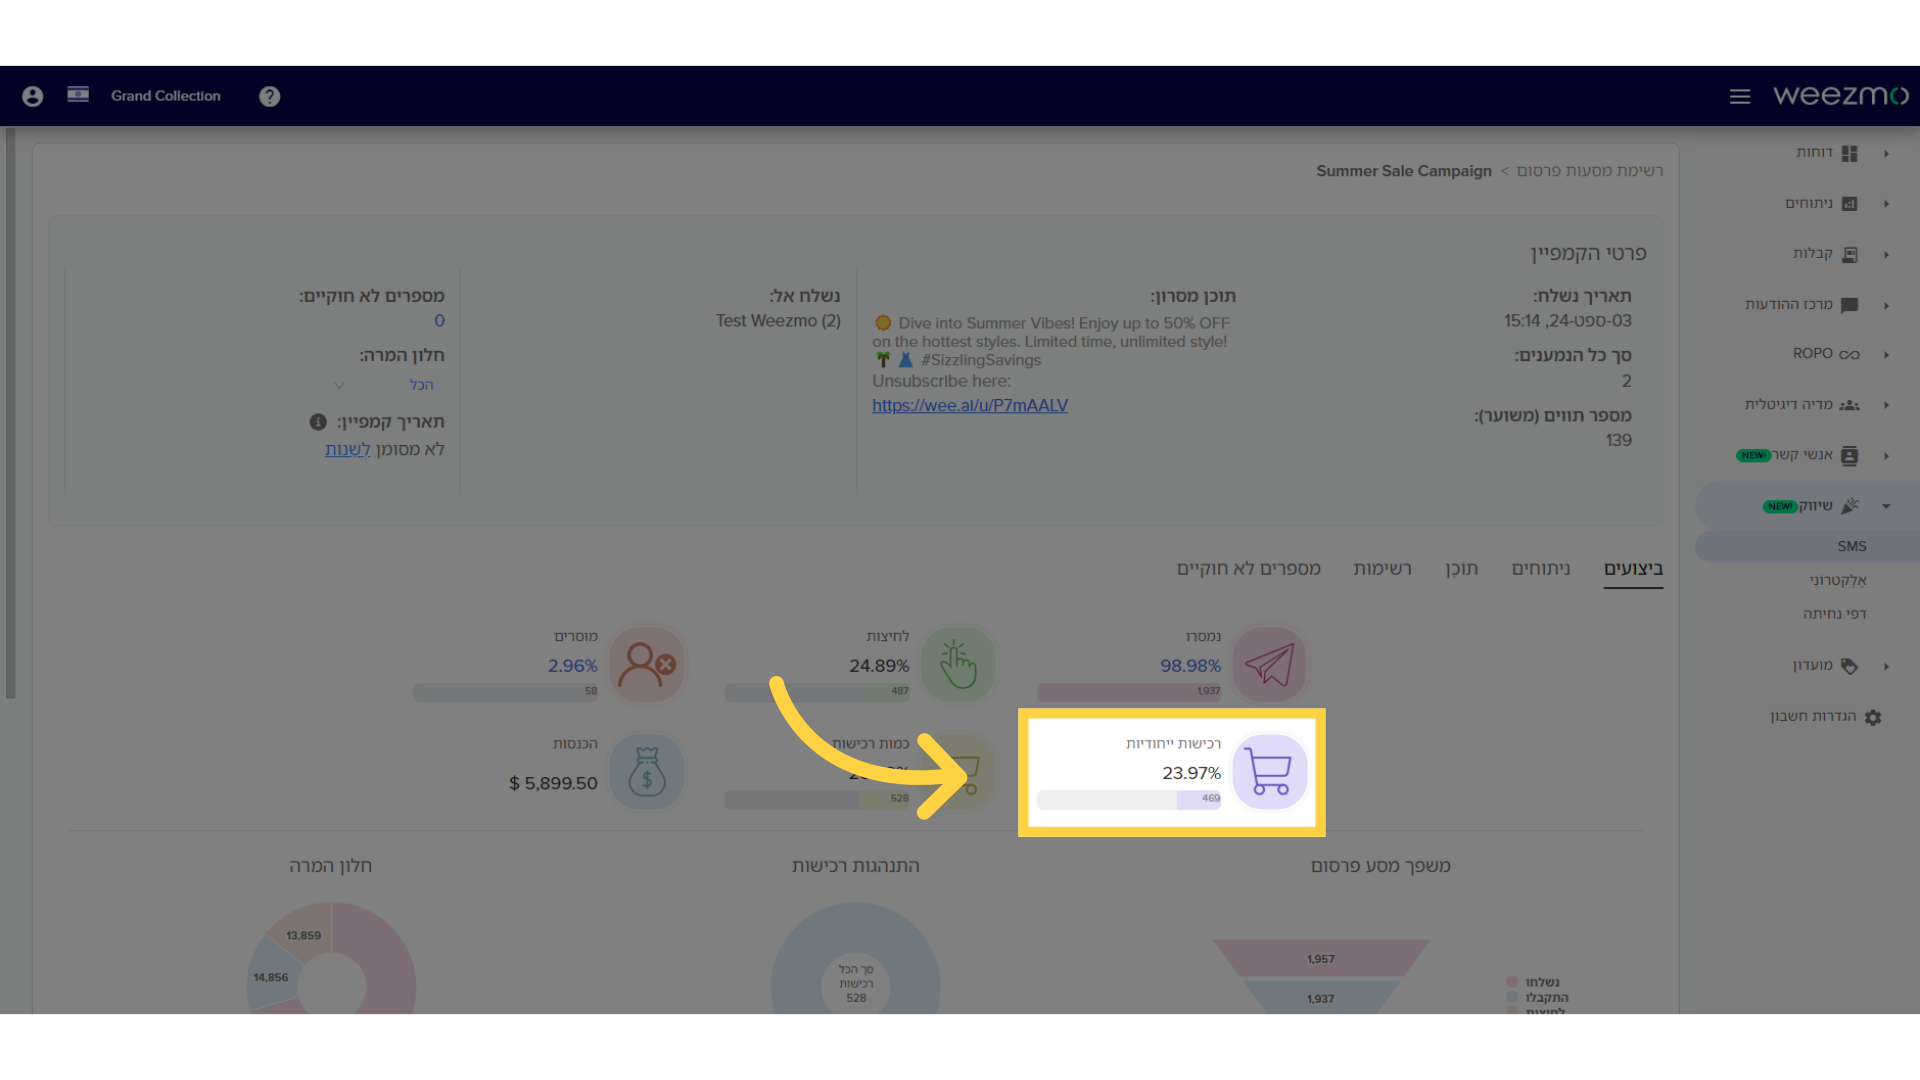
Task: Click the מוסרים removed user icon
Action: click(x=646, y=664)
